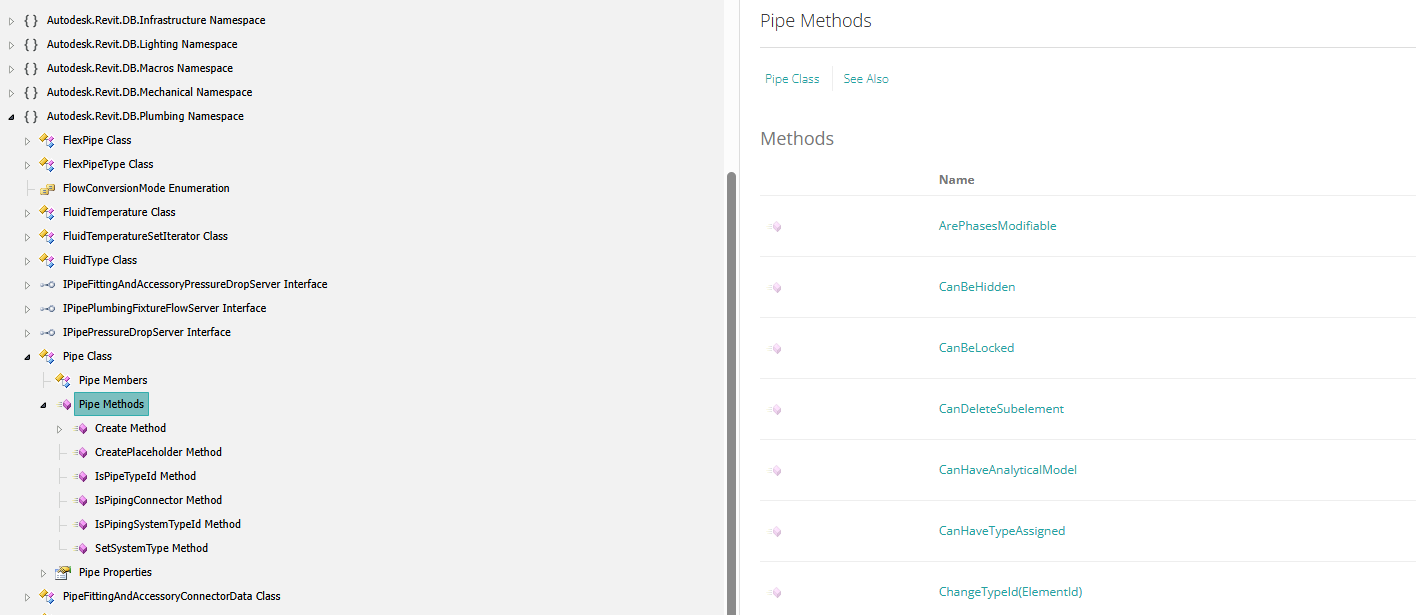Click the FluidTemperature Class icon
The width and height of the screenshot is (1416, 615).
pos(47,212)
